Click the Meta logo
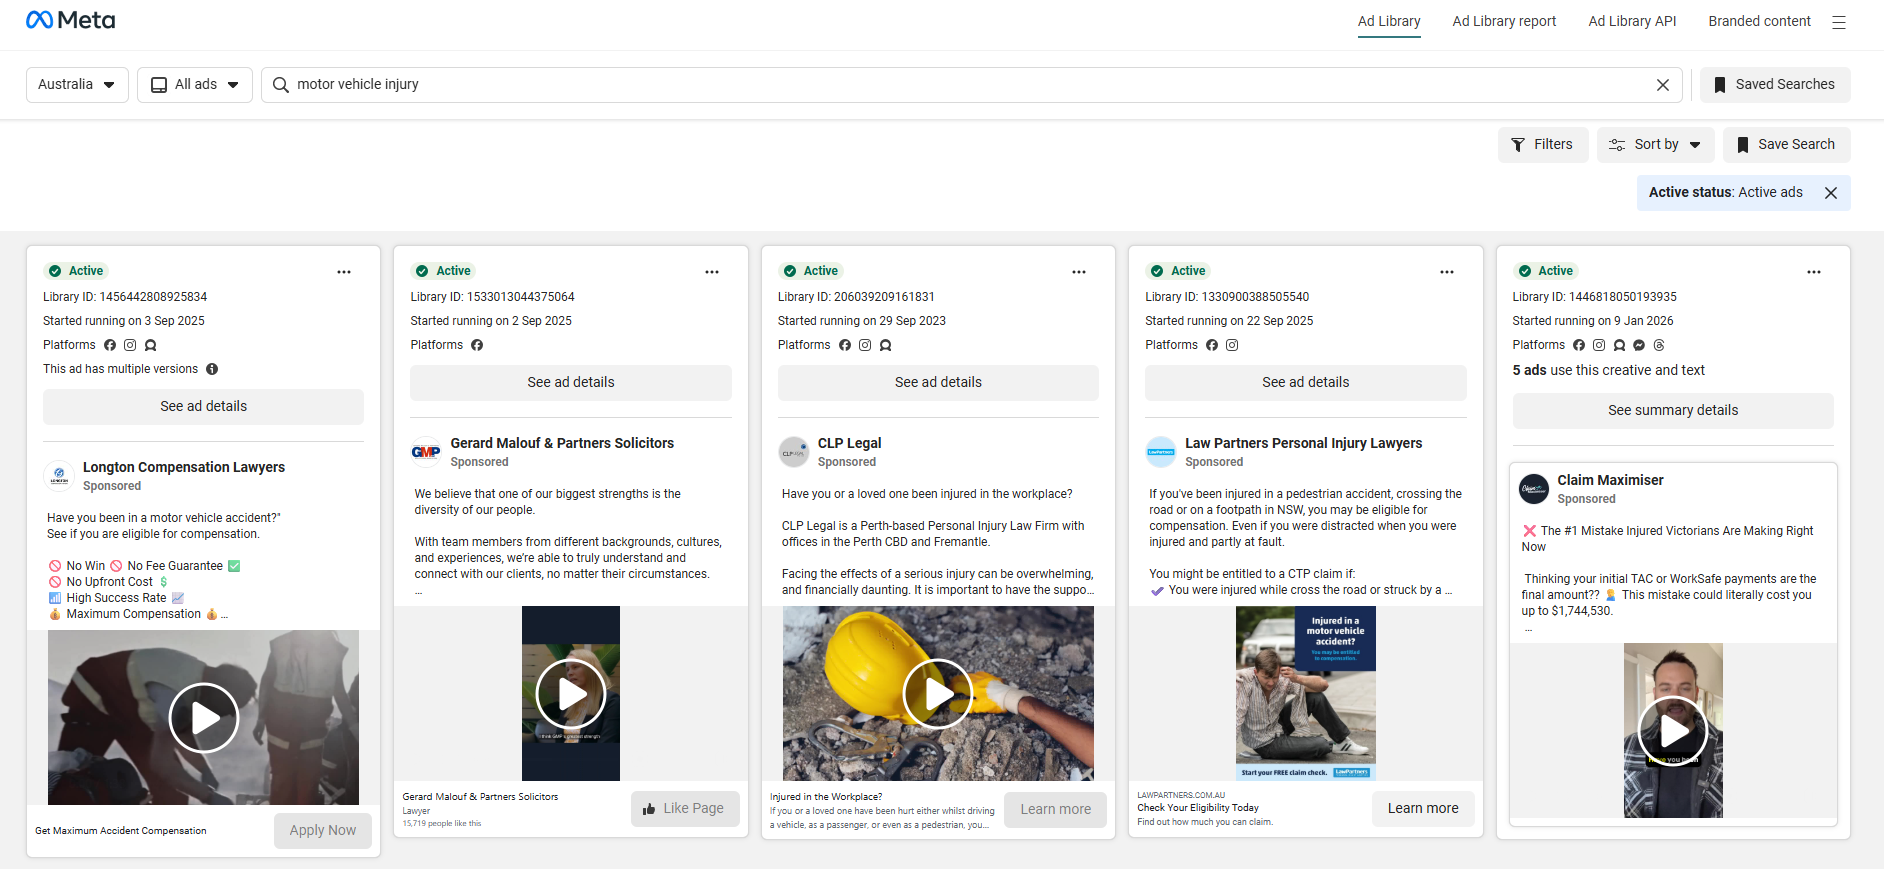 pyautogui.click(x=70, y=20)
